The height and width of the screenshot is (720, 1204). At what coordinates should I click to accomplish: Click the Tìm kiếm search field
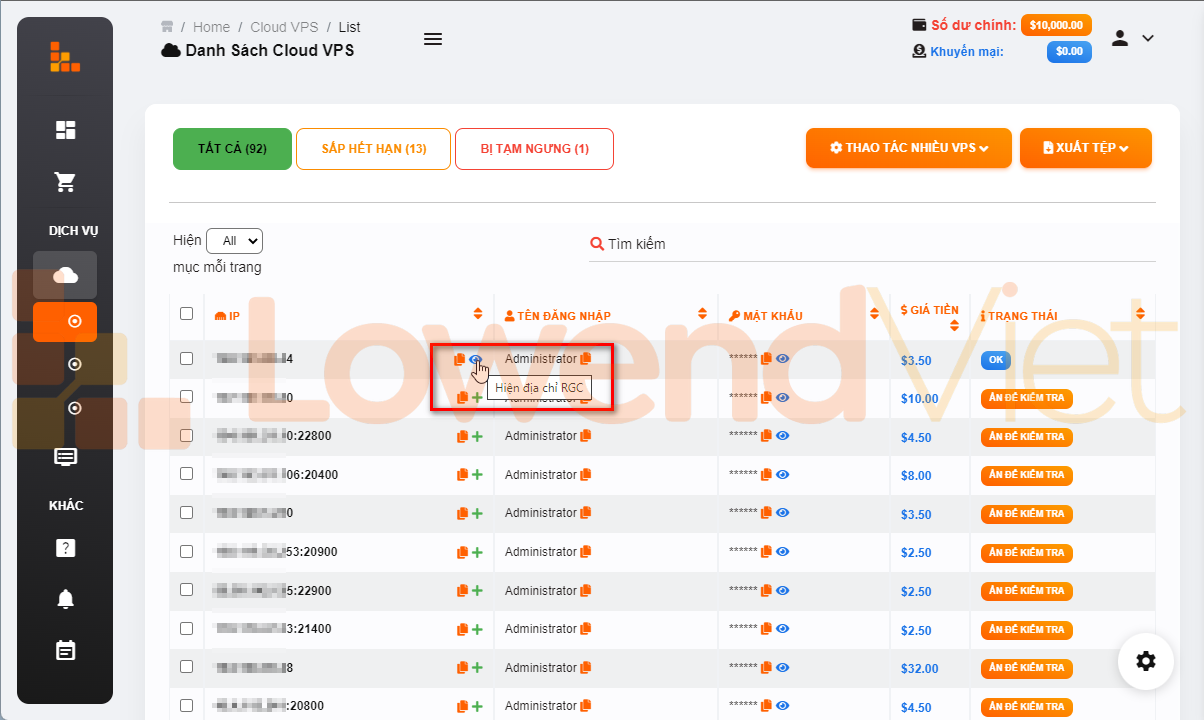(x=870, y=244)
